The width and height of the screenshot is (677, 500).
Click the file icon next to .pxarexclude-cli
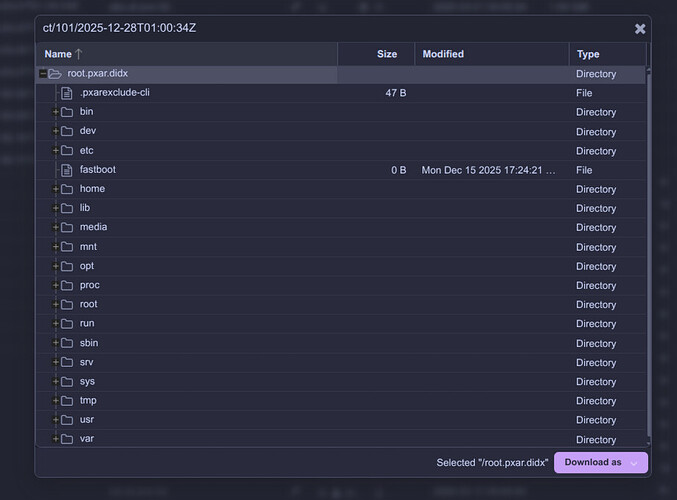[67, 93]
